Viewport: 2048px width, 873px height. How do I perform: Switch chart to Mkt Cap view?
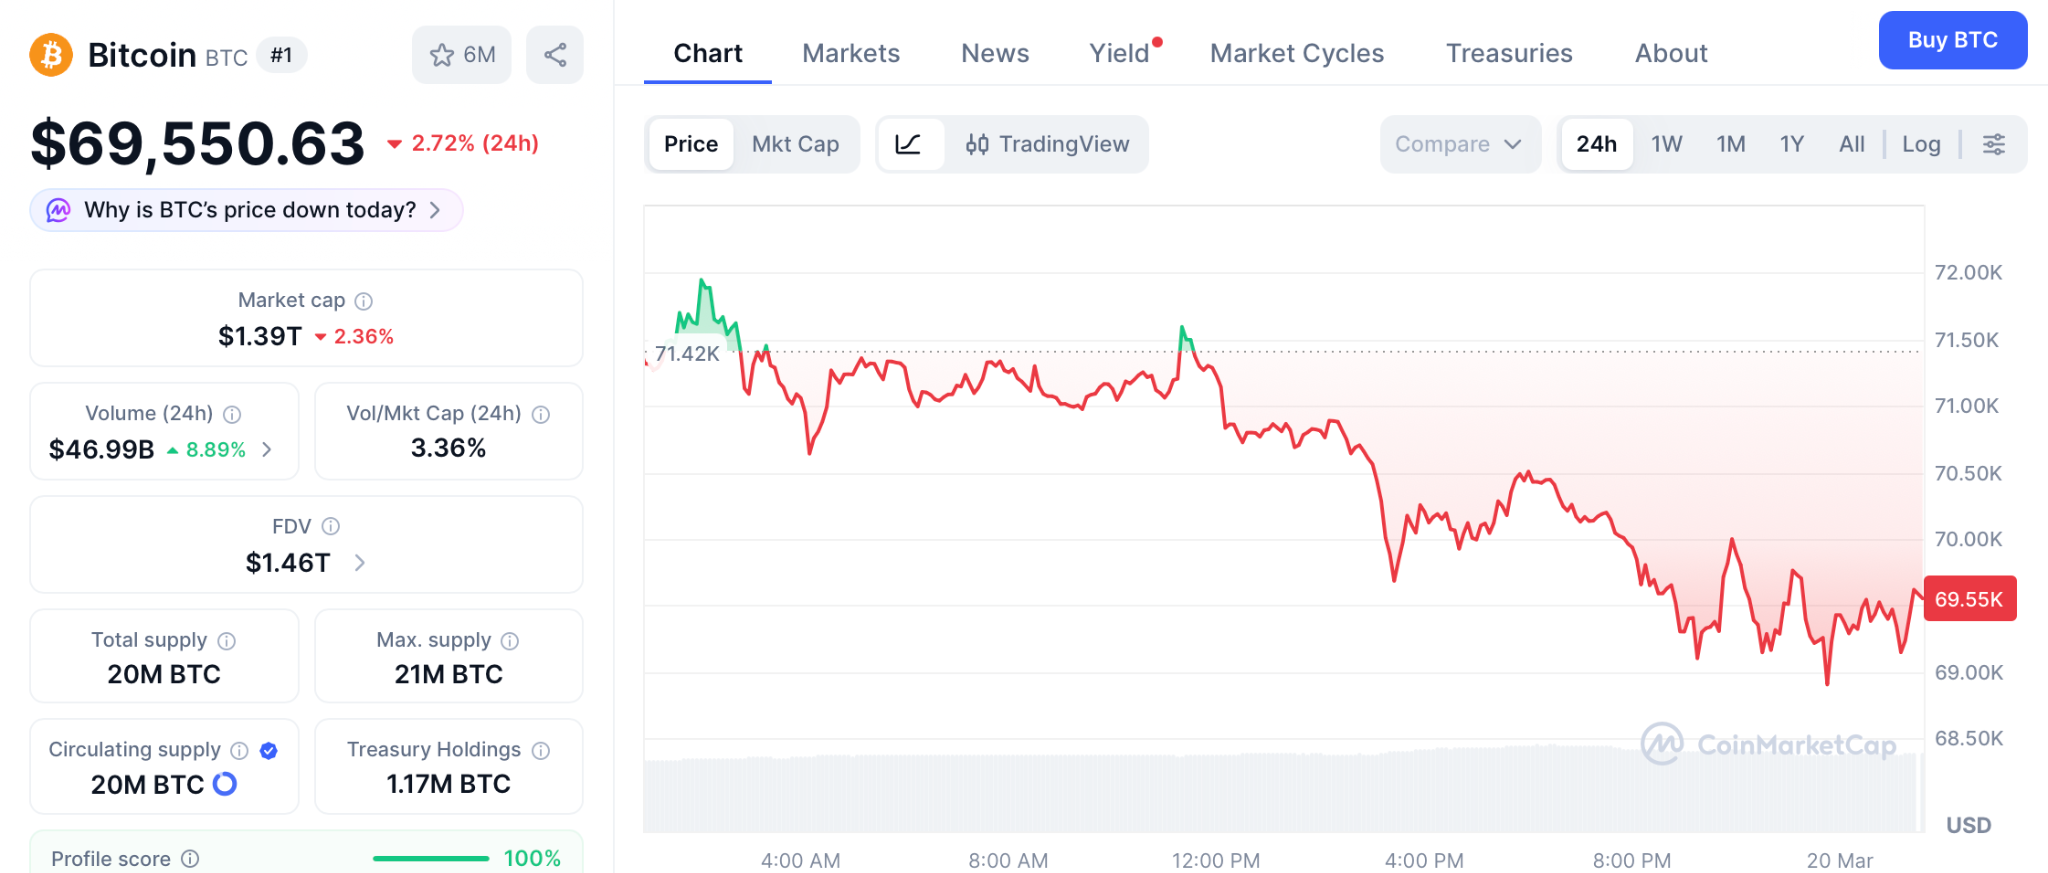796,144
